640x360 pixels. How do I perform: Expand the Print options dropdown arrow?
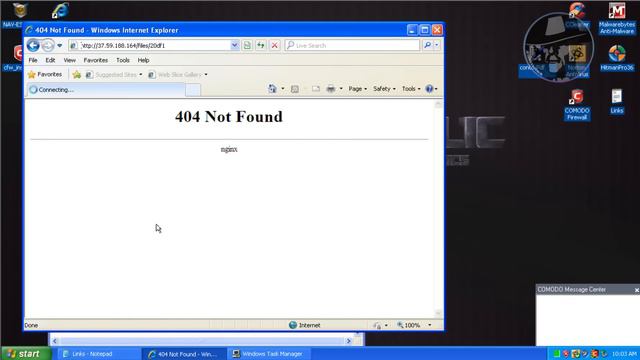(x=341, y=89)
